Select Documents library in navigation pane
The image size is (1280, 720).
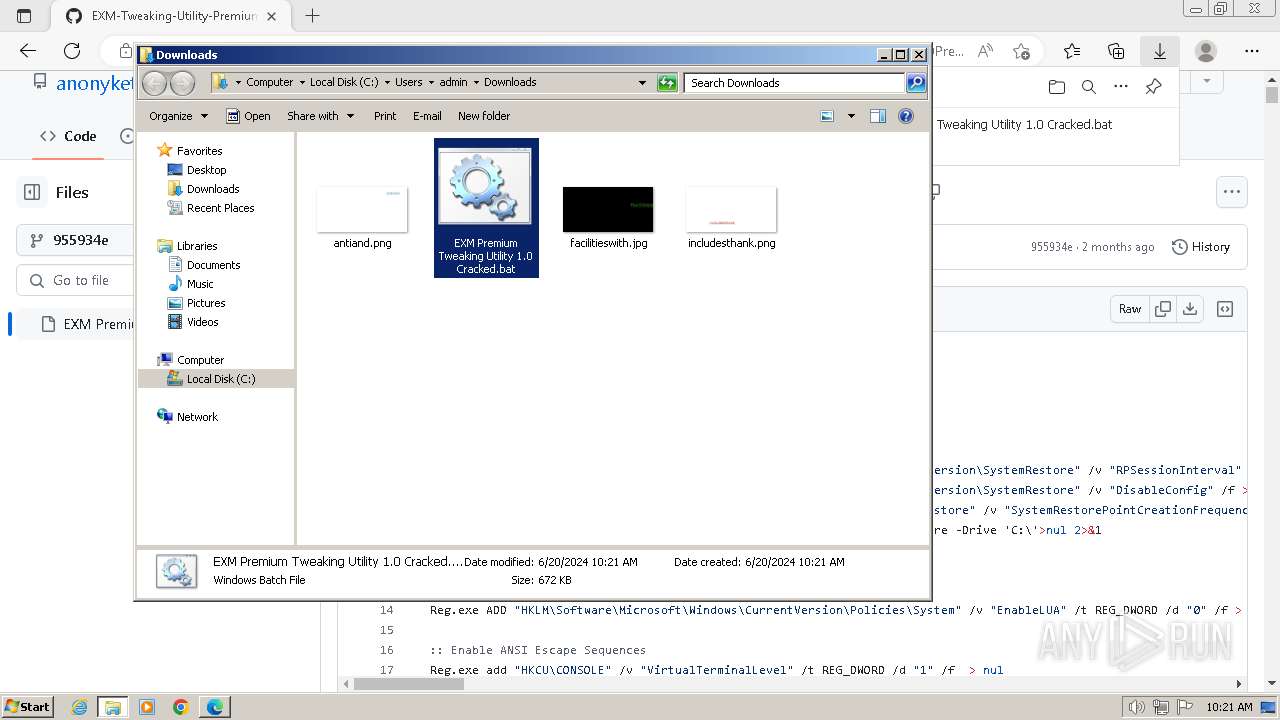213,265
